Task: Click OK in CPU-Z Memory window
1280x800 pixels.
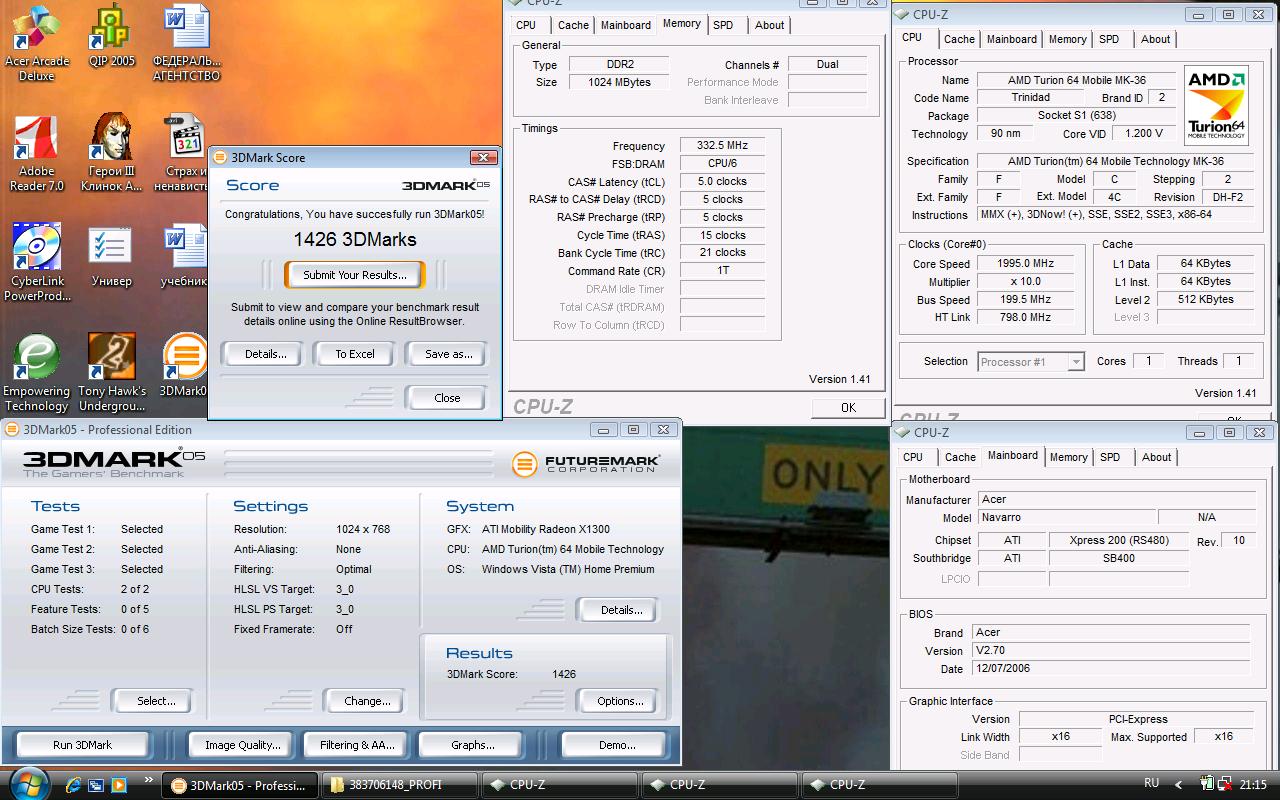Action: pos(848,408)
